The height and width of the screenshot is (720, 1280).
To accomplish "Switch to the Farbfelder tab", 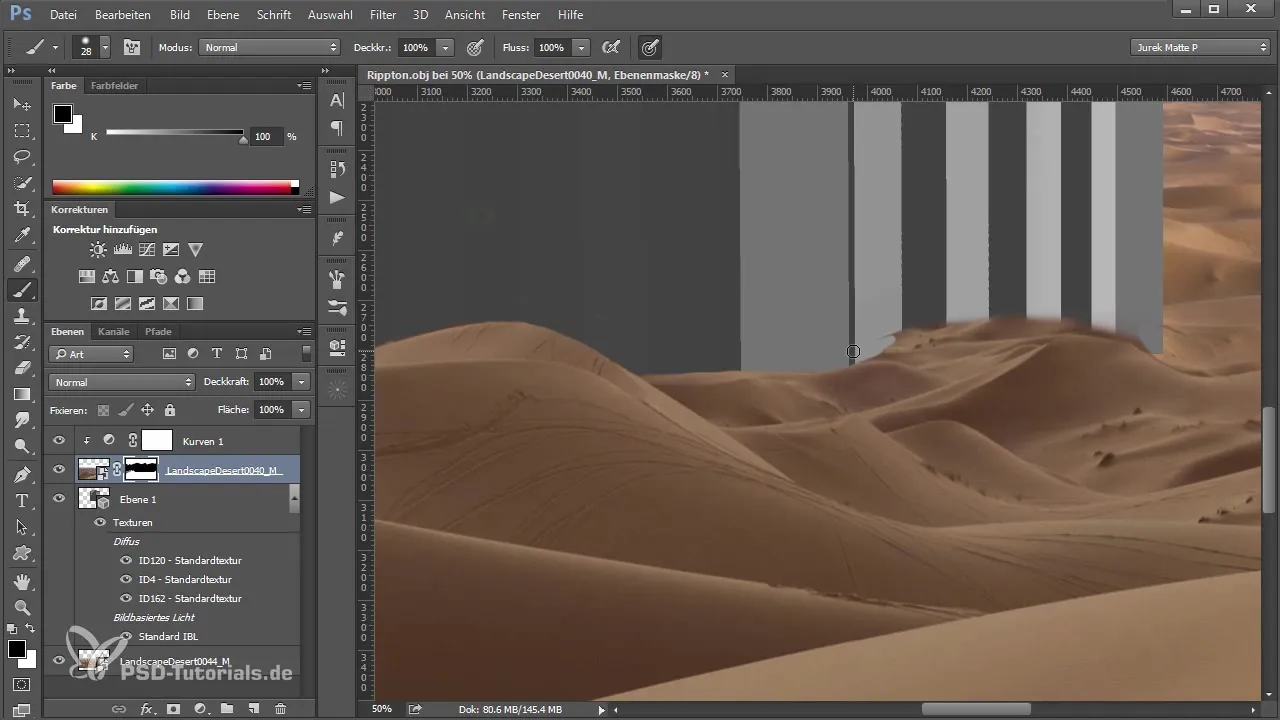I will (114, 86).
